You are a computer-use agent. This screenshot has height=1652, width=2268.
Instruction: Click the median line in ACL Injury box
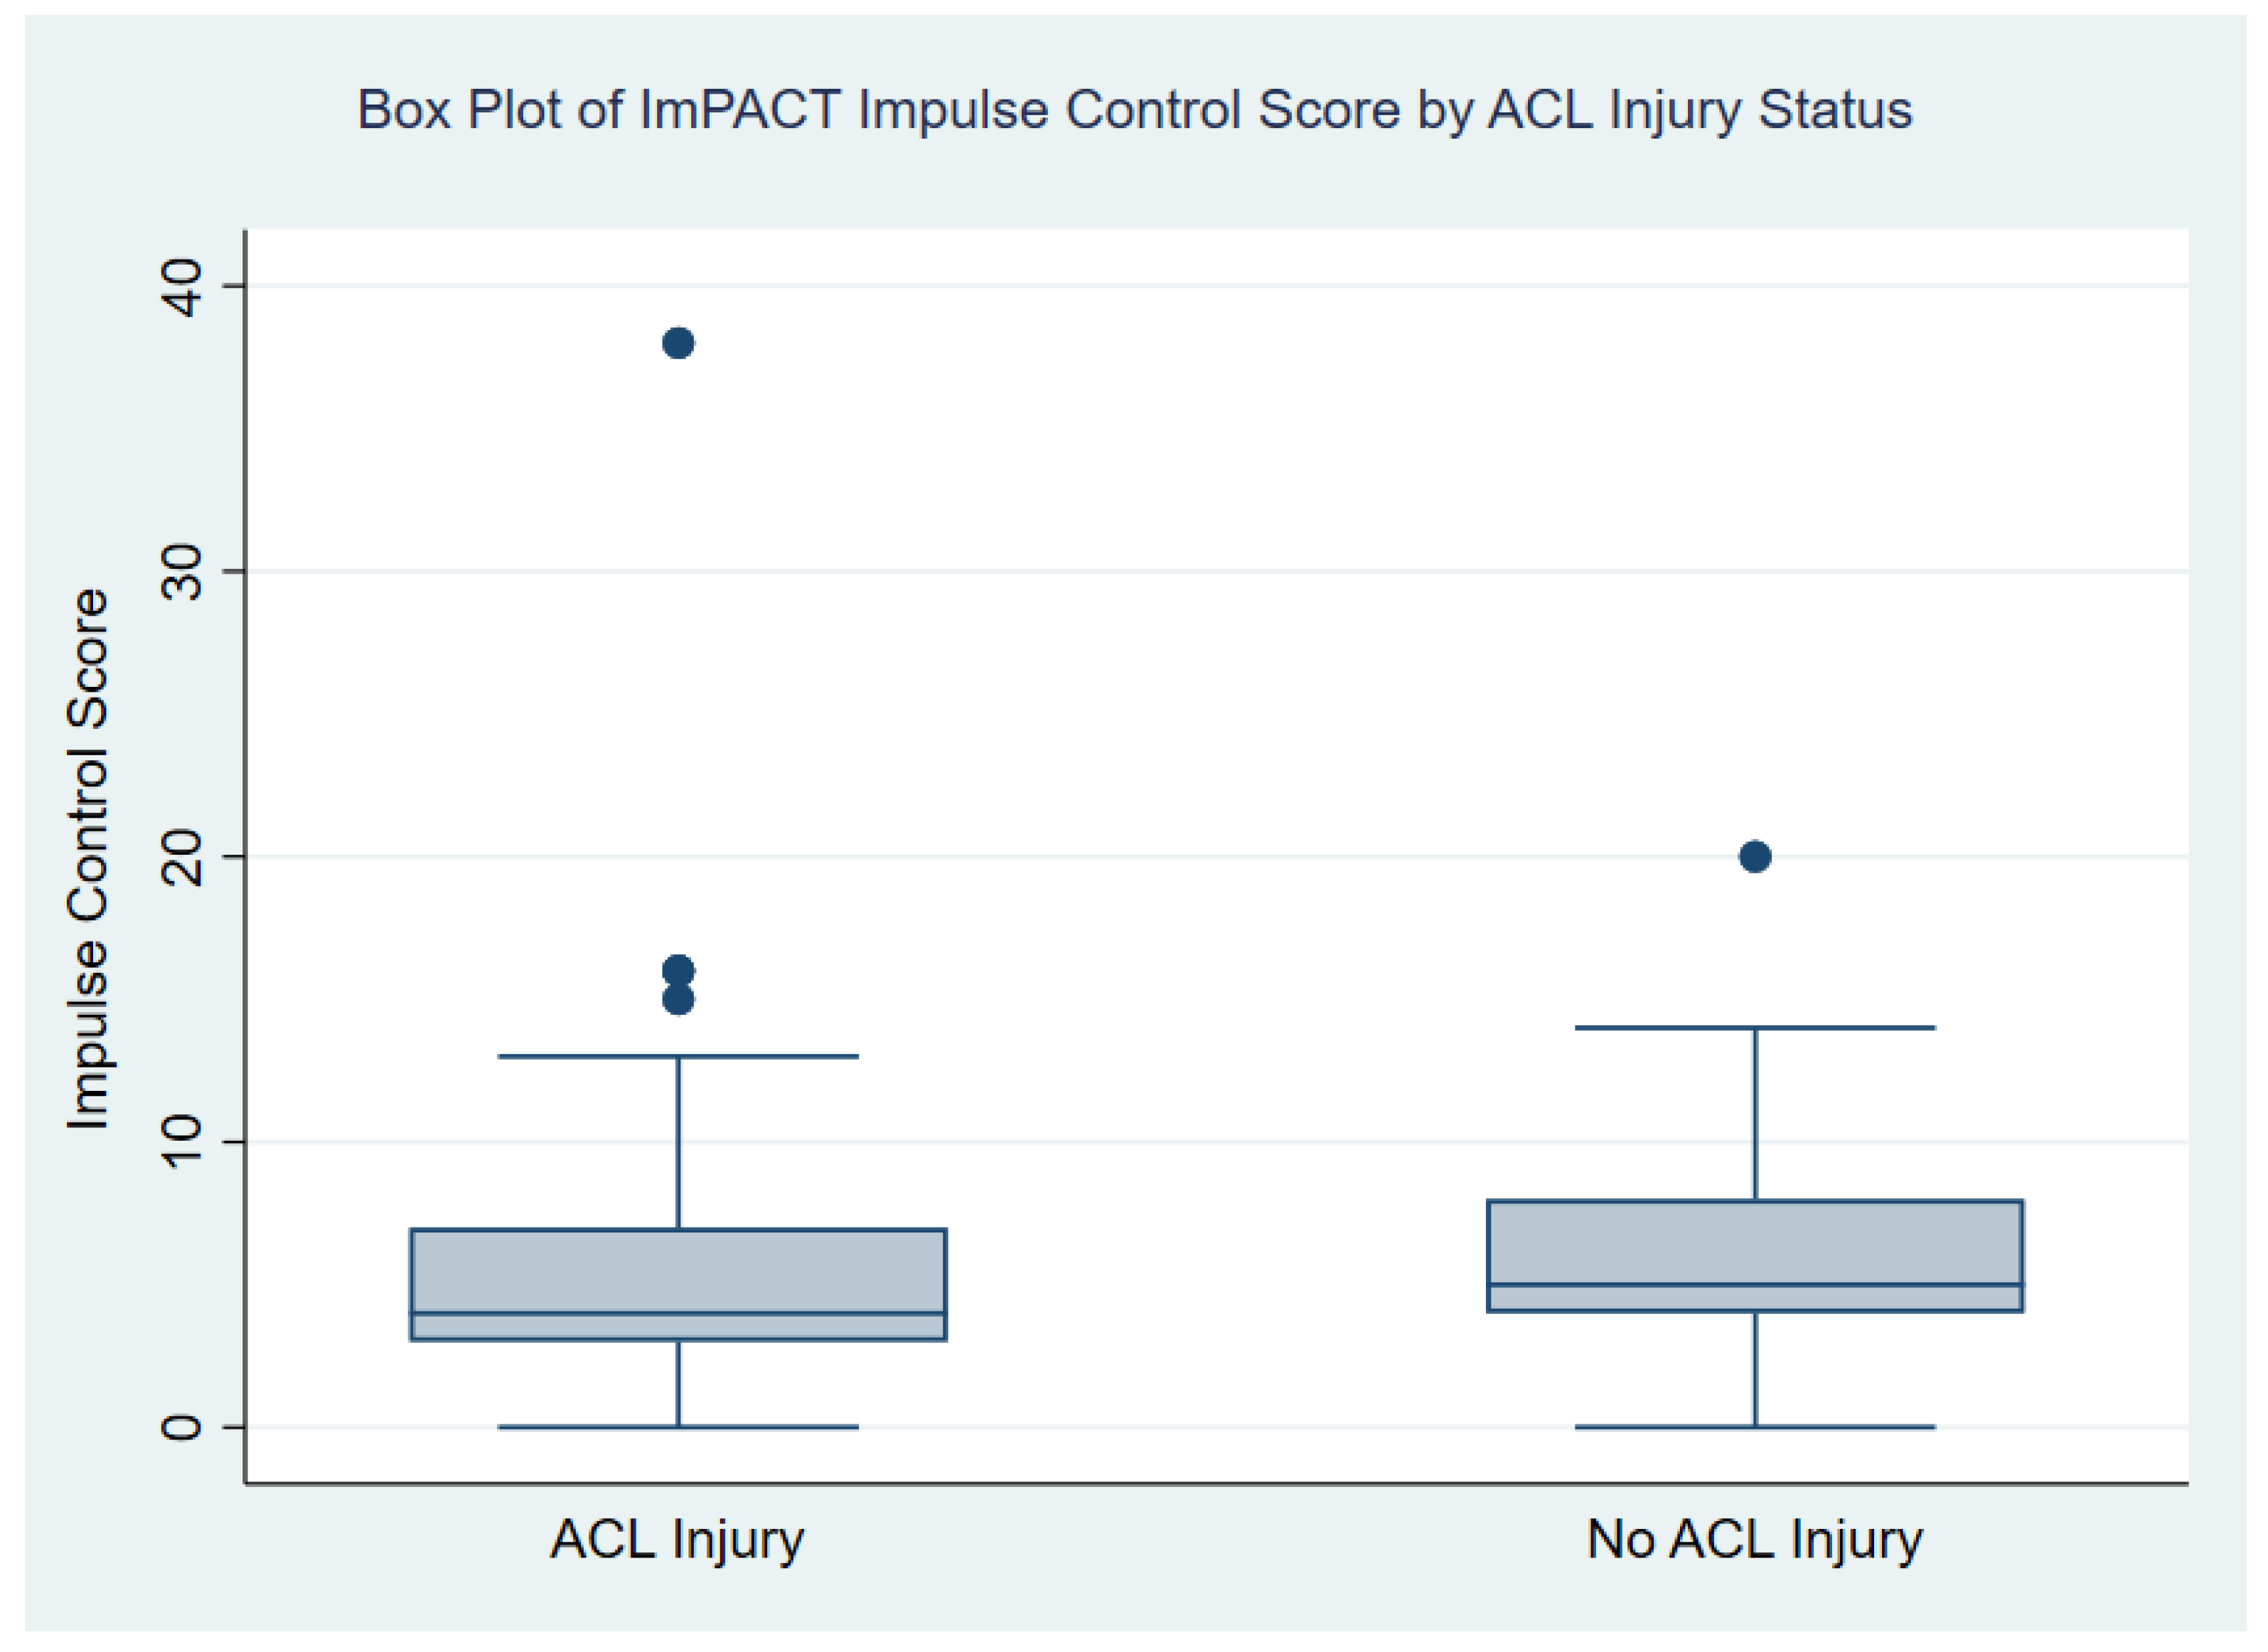pyautogui.click(x=678, y=1313)
